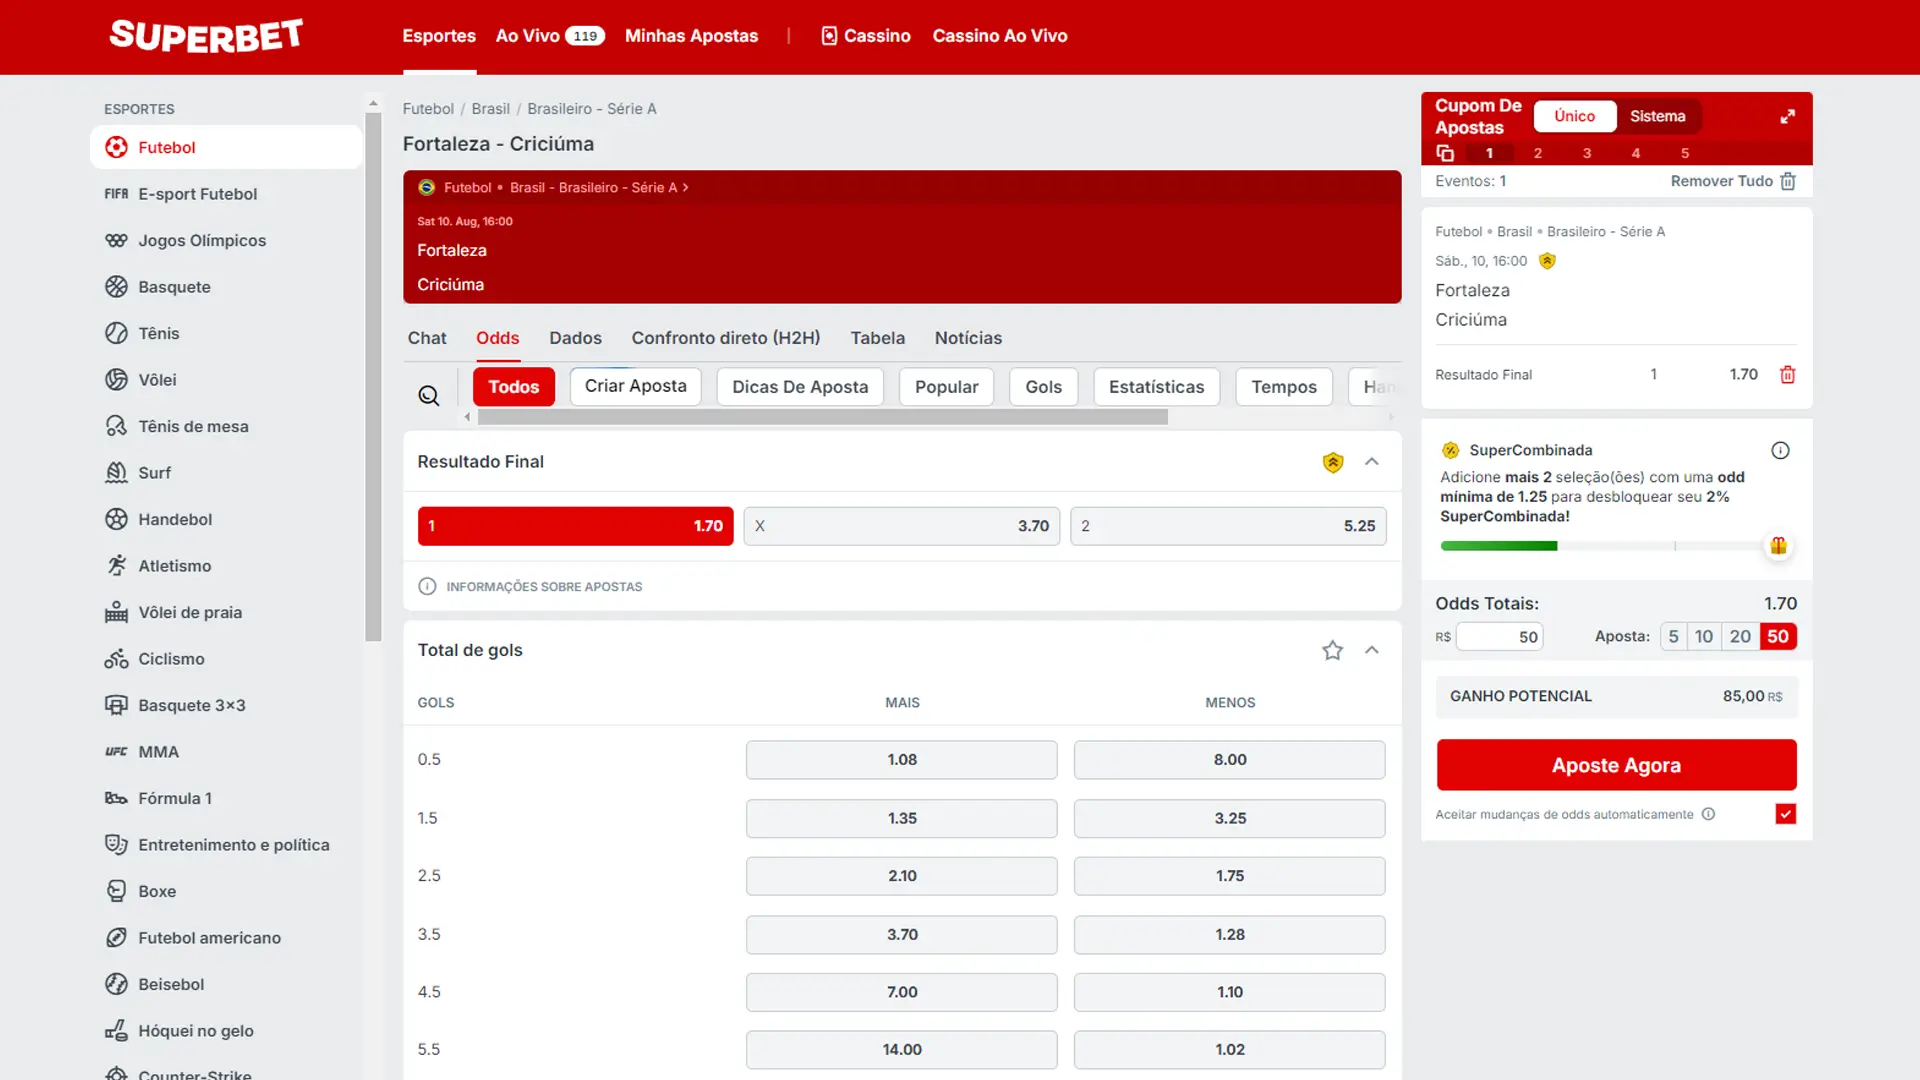Open INFORMAÇÕES SOBRE APOSTAS

[530, 587]
